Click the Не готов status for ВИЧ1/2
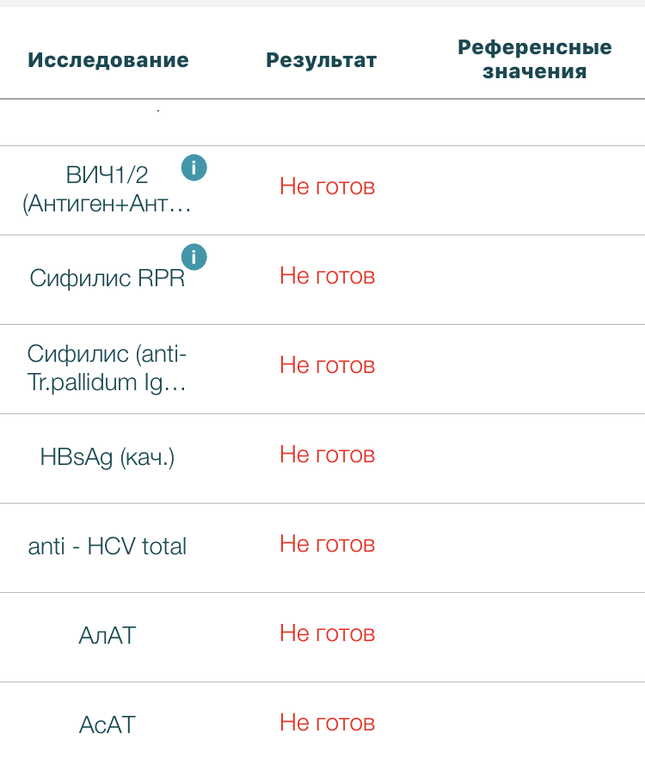645x770 pixels. coord(327,187)
